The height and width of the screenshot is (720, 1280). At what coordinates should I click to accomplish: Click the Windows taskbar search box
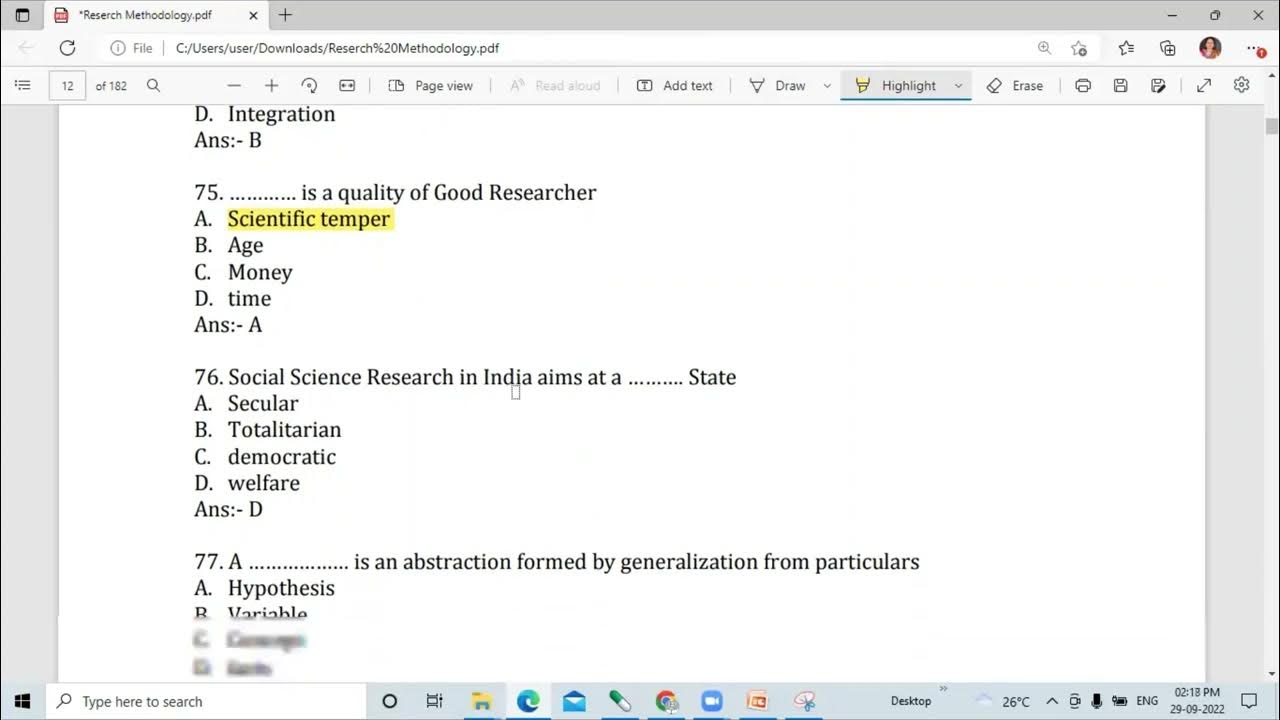207,701
